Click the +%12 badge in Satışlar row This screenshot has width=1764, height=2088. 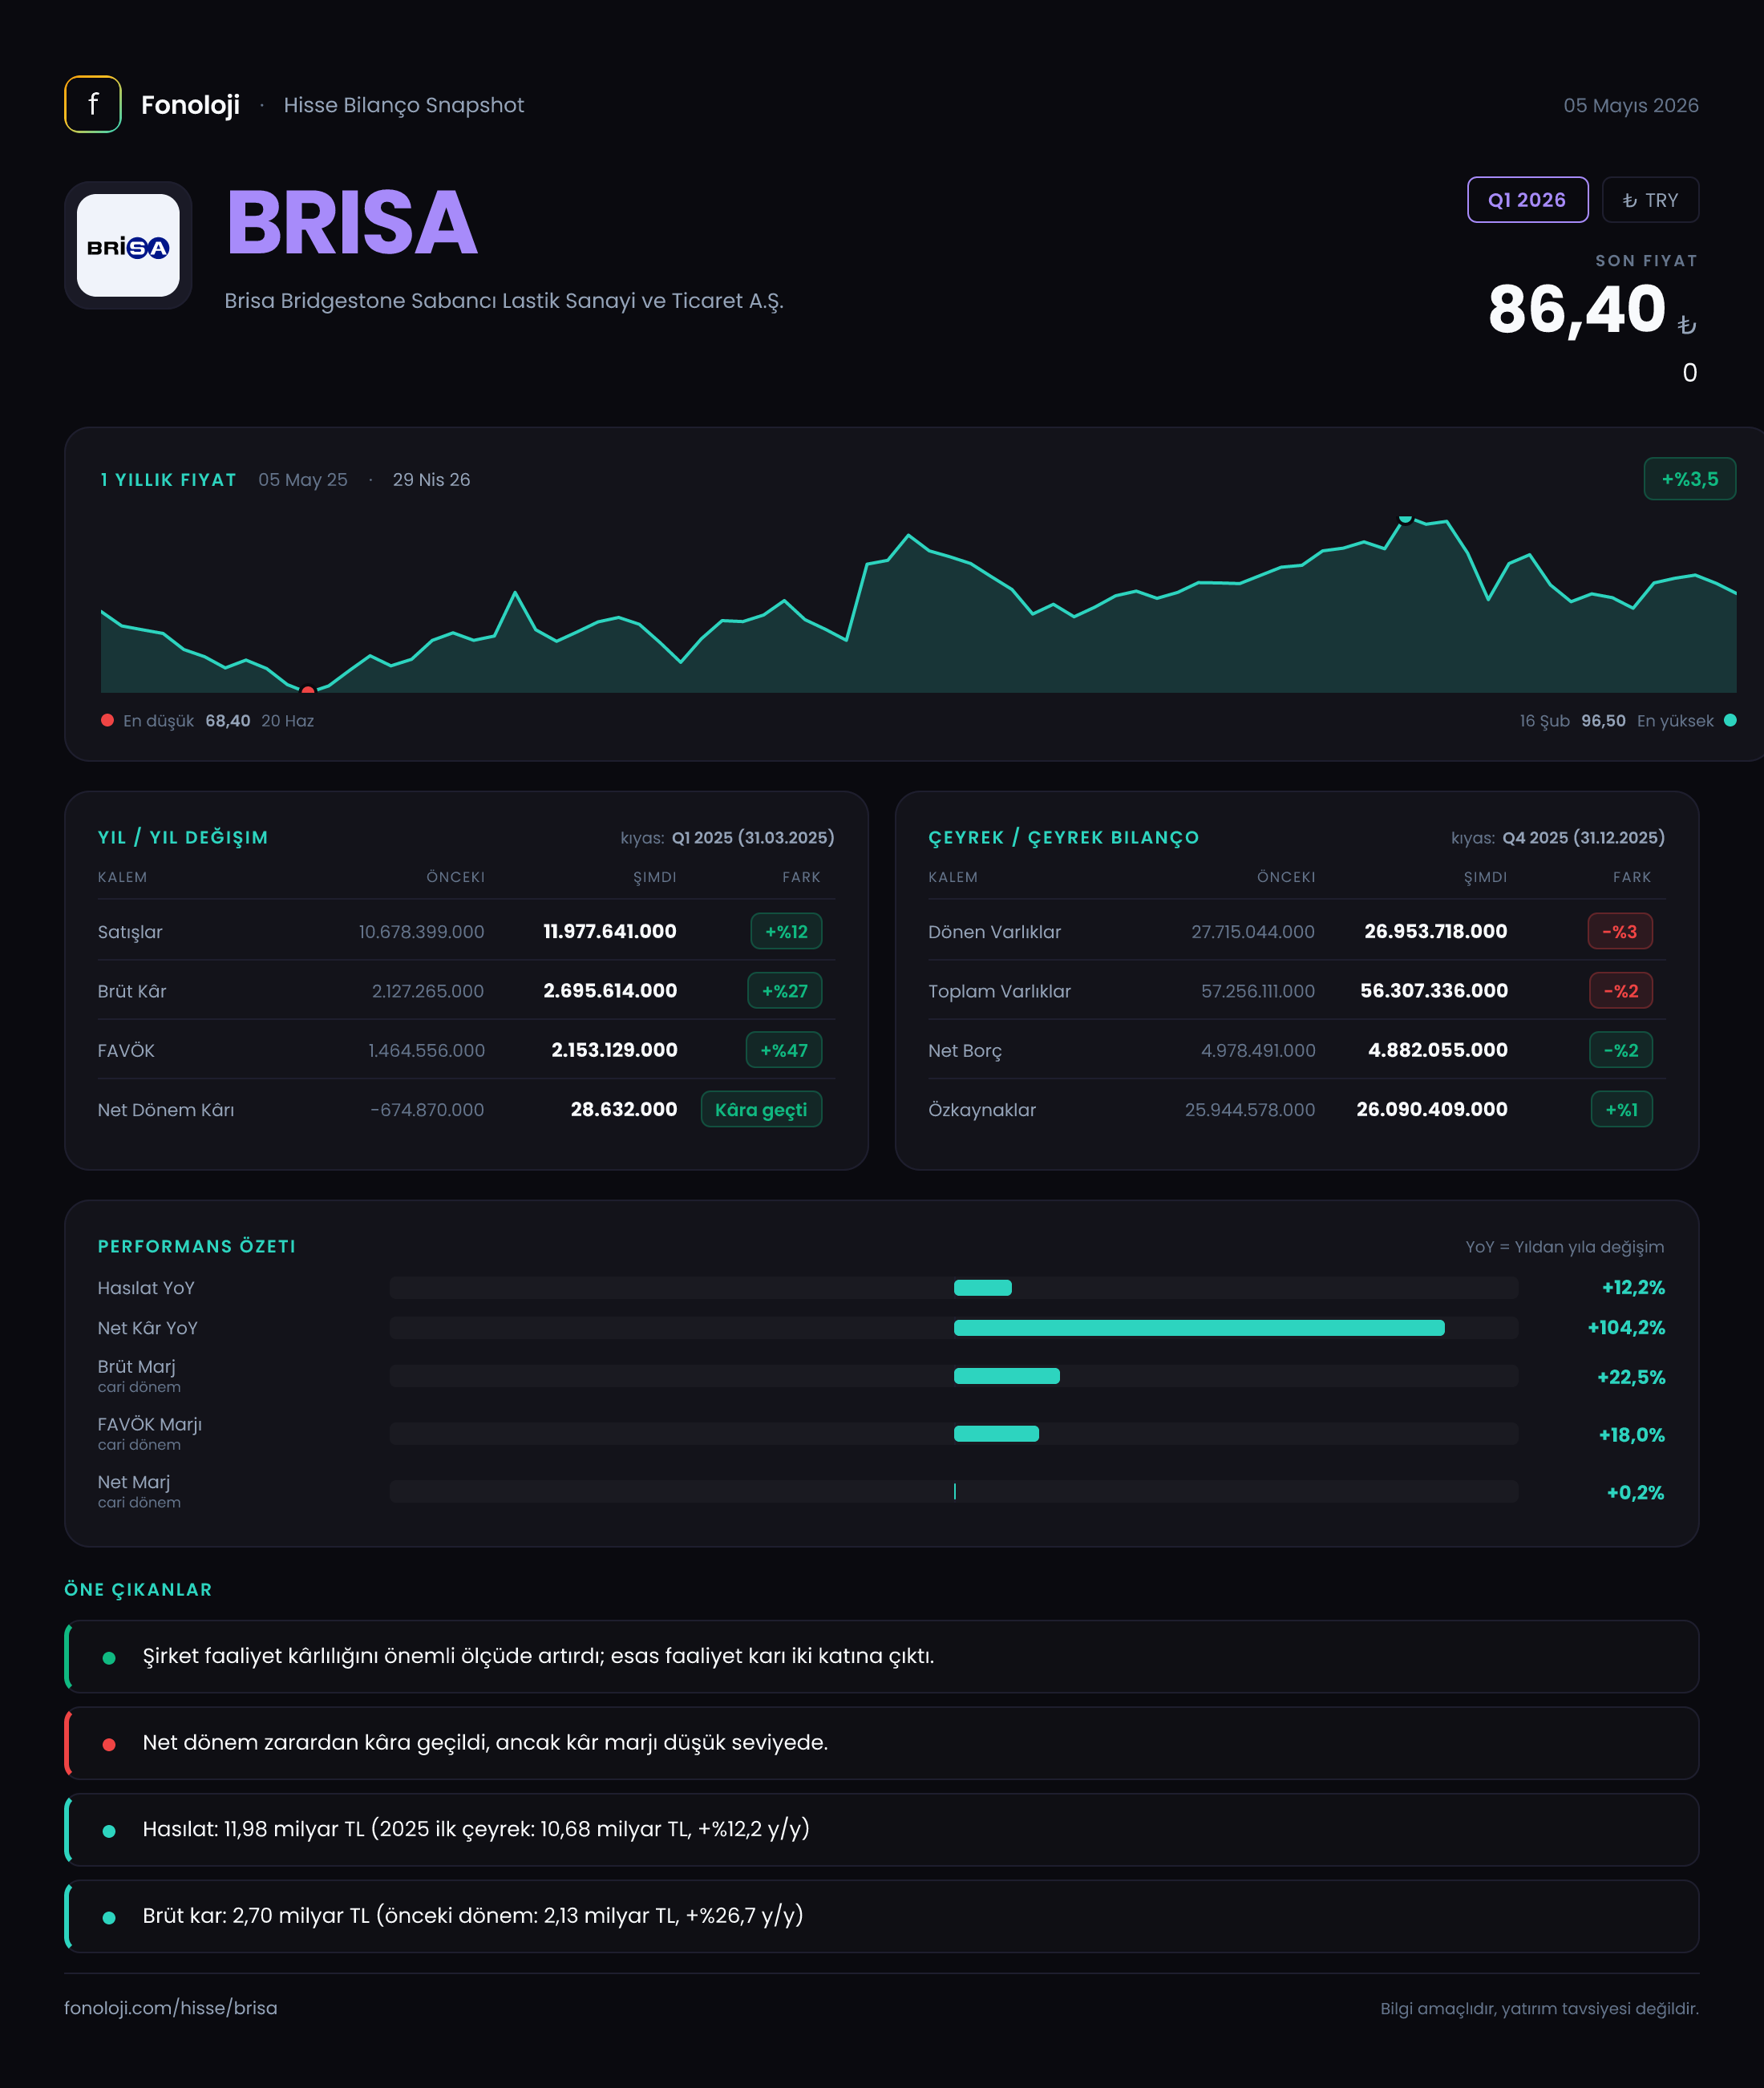[786, 931]
